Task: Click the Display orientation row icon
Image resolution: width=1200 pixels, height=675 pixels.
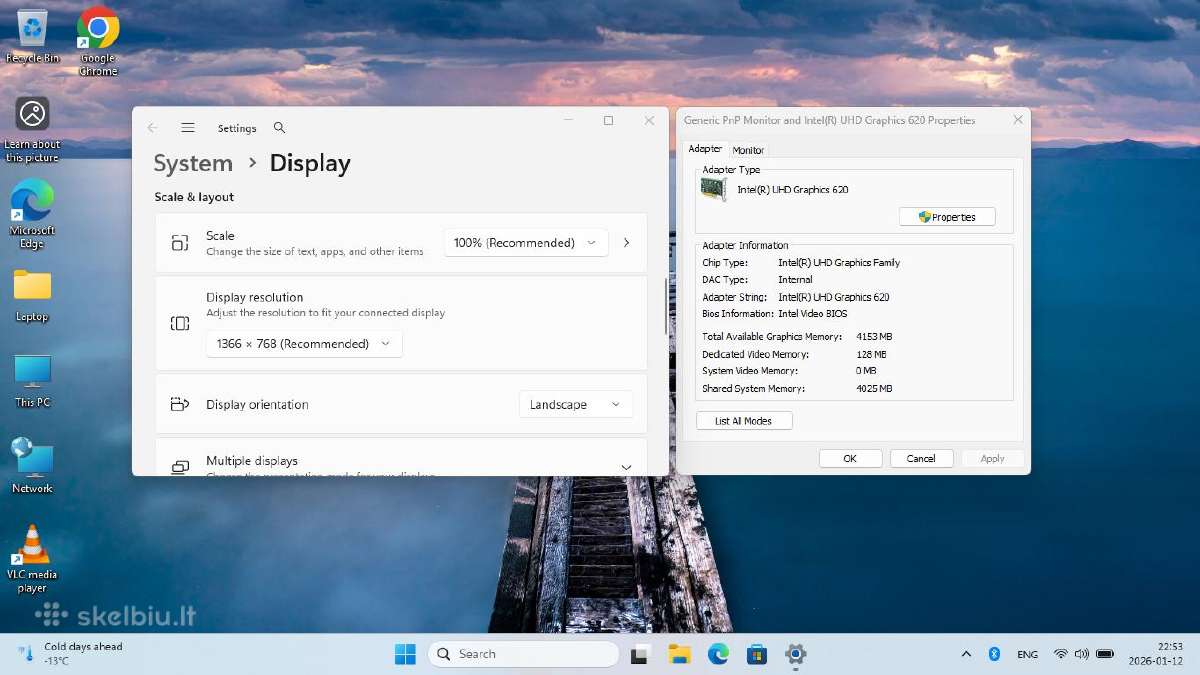Action: (x=180, y=404)
